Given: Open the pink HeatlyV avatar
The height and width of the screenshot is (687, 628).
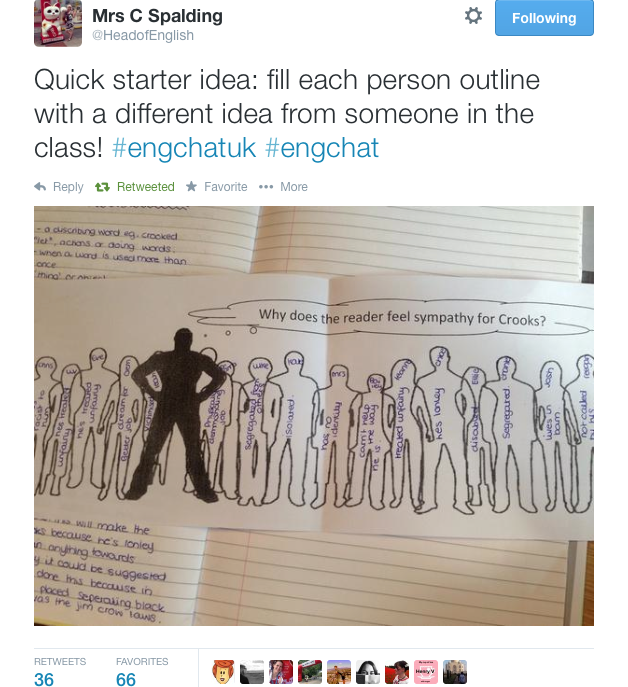Looking at the screenshot, I should pos(426,672).
